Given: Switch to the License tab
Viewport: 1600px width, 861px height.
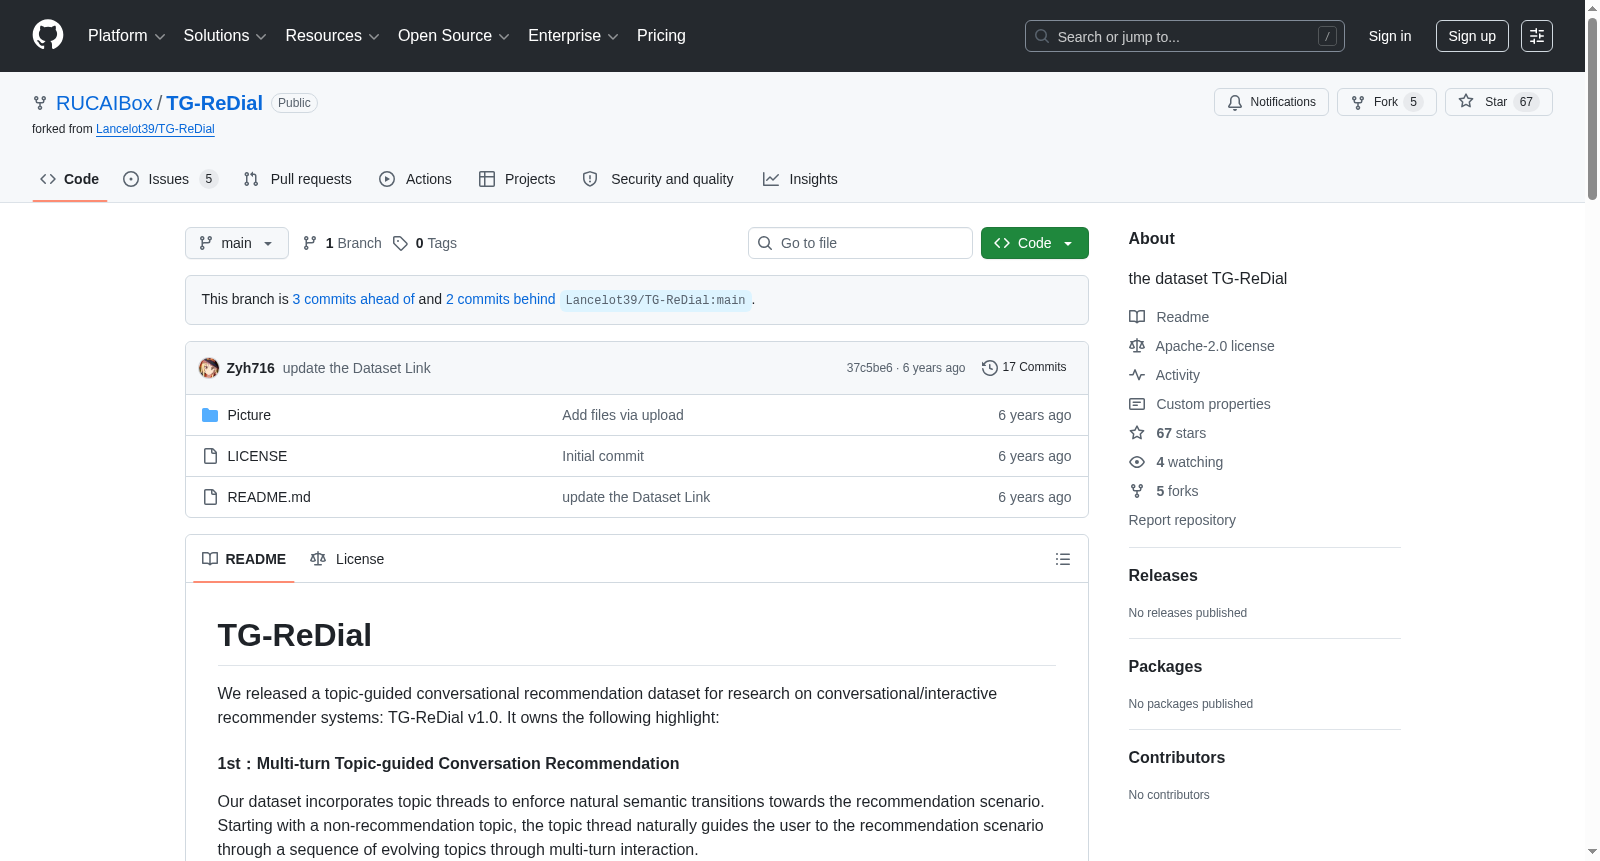Looking at the screenshot, I should coord(347,559).
